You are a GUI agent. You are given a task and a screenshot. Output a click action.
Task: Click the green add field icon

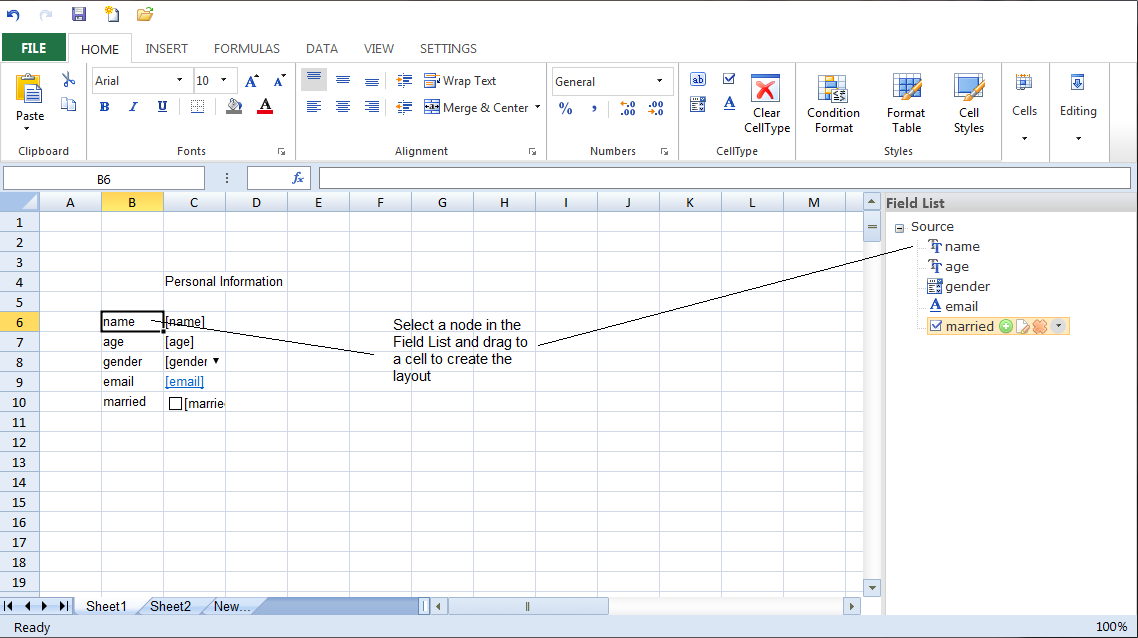click(x=1006, y=326)
